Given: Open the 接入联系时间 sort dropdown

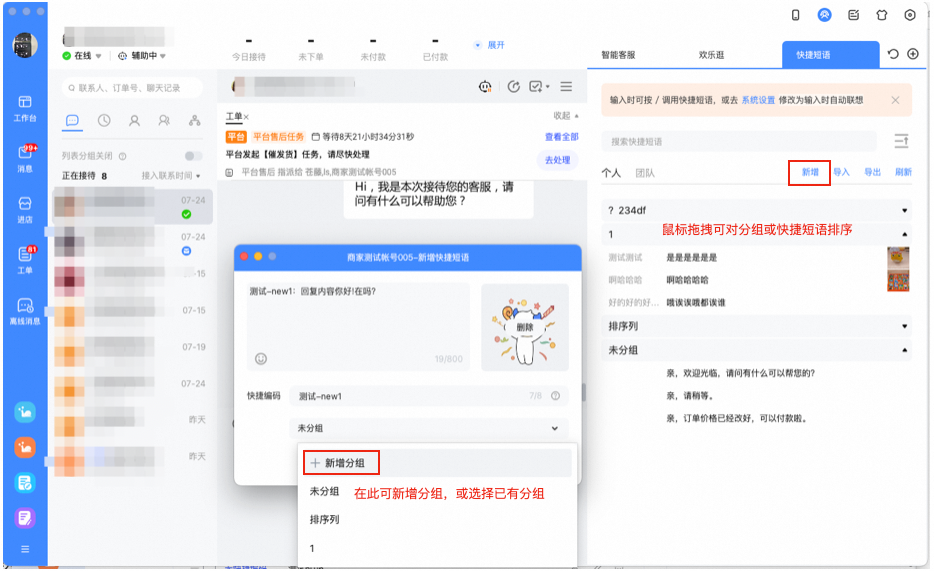Looking at the screenshot, I should 171,176.
